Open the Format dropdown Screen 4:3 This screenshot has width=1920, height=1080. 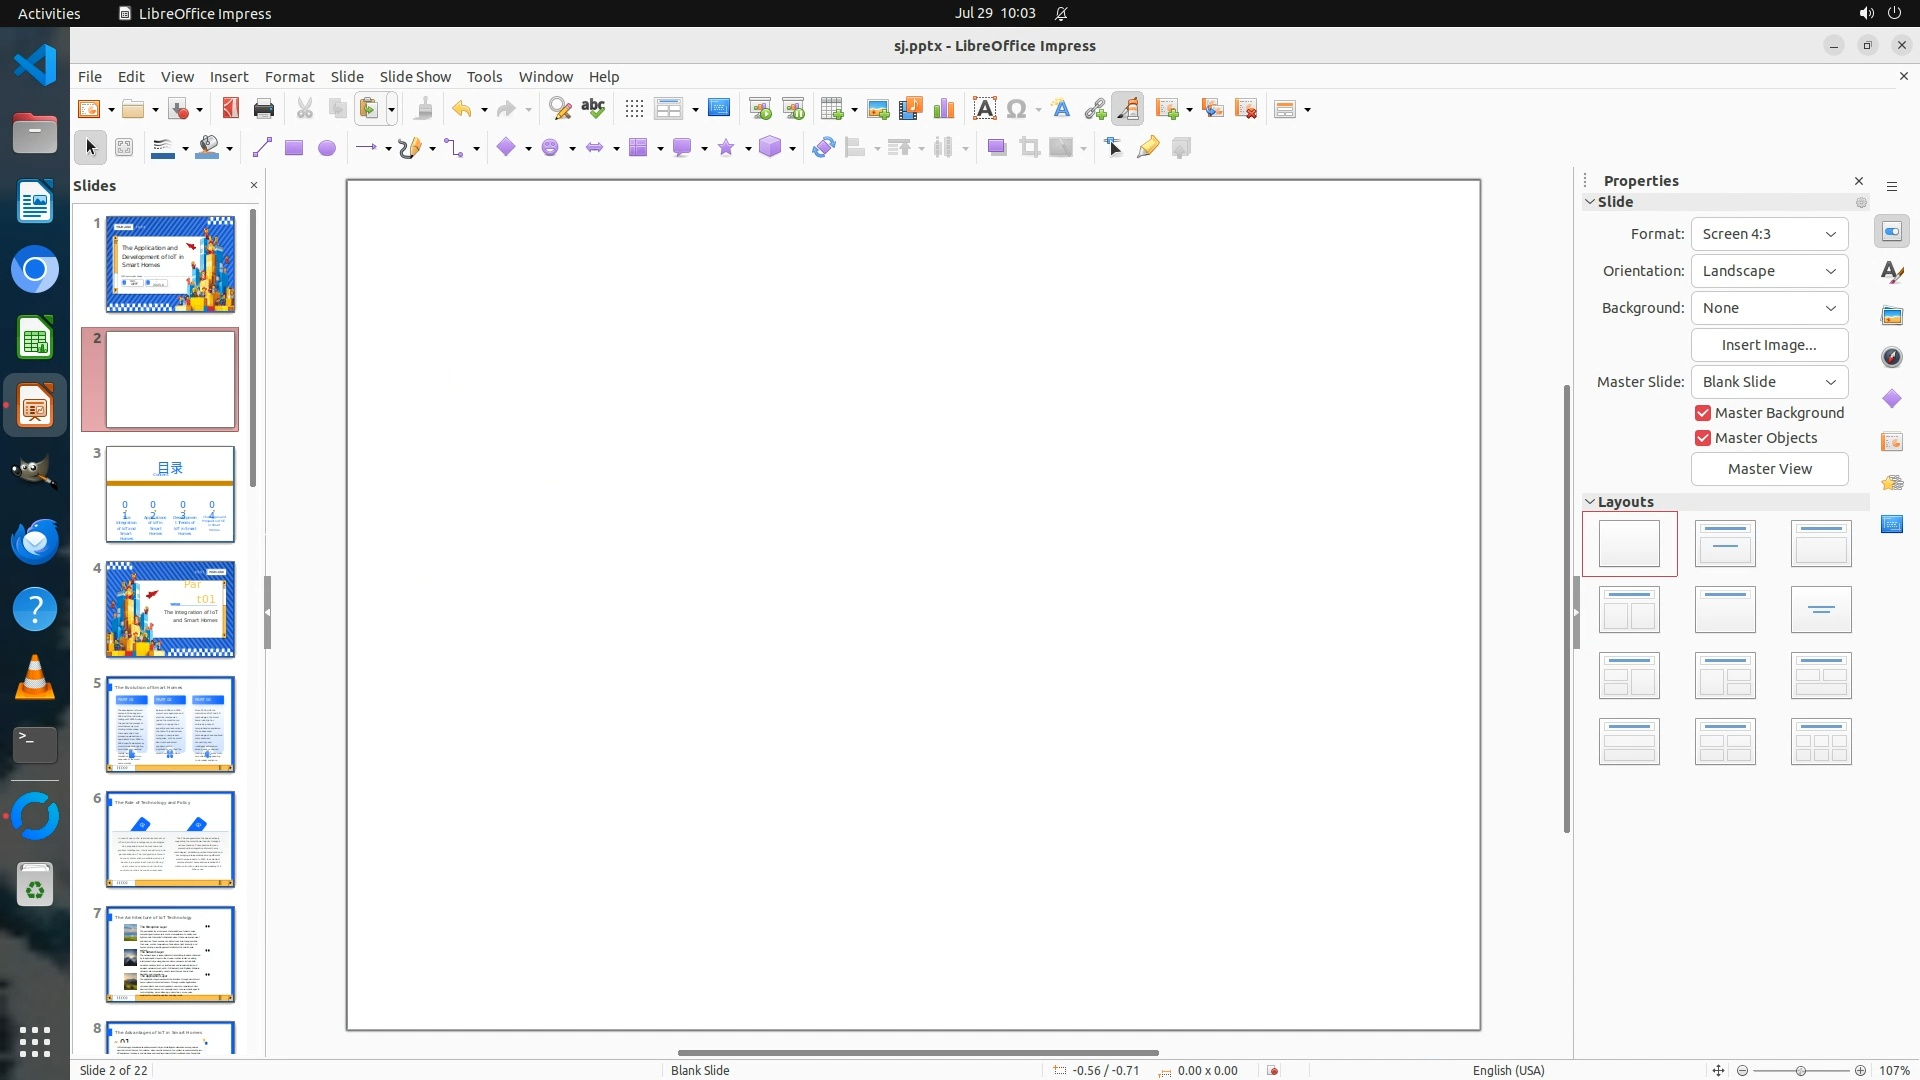[x=1768, y=234]
